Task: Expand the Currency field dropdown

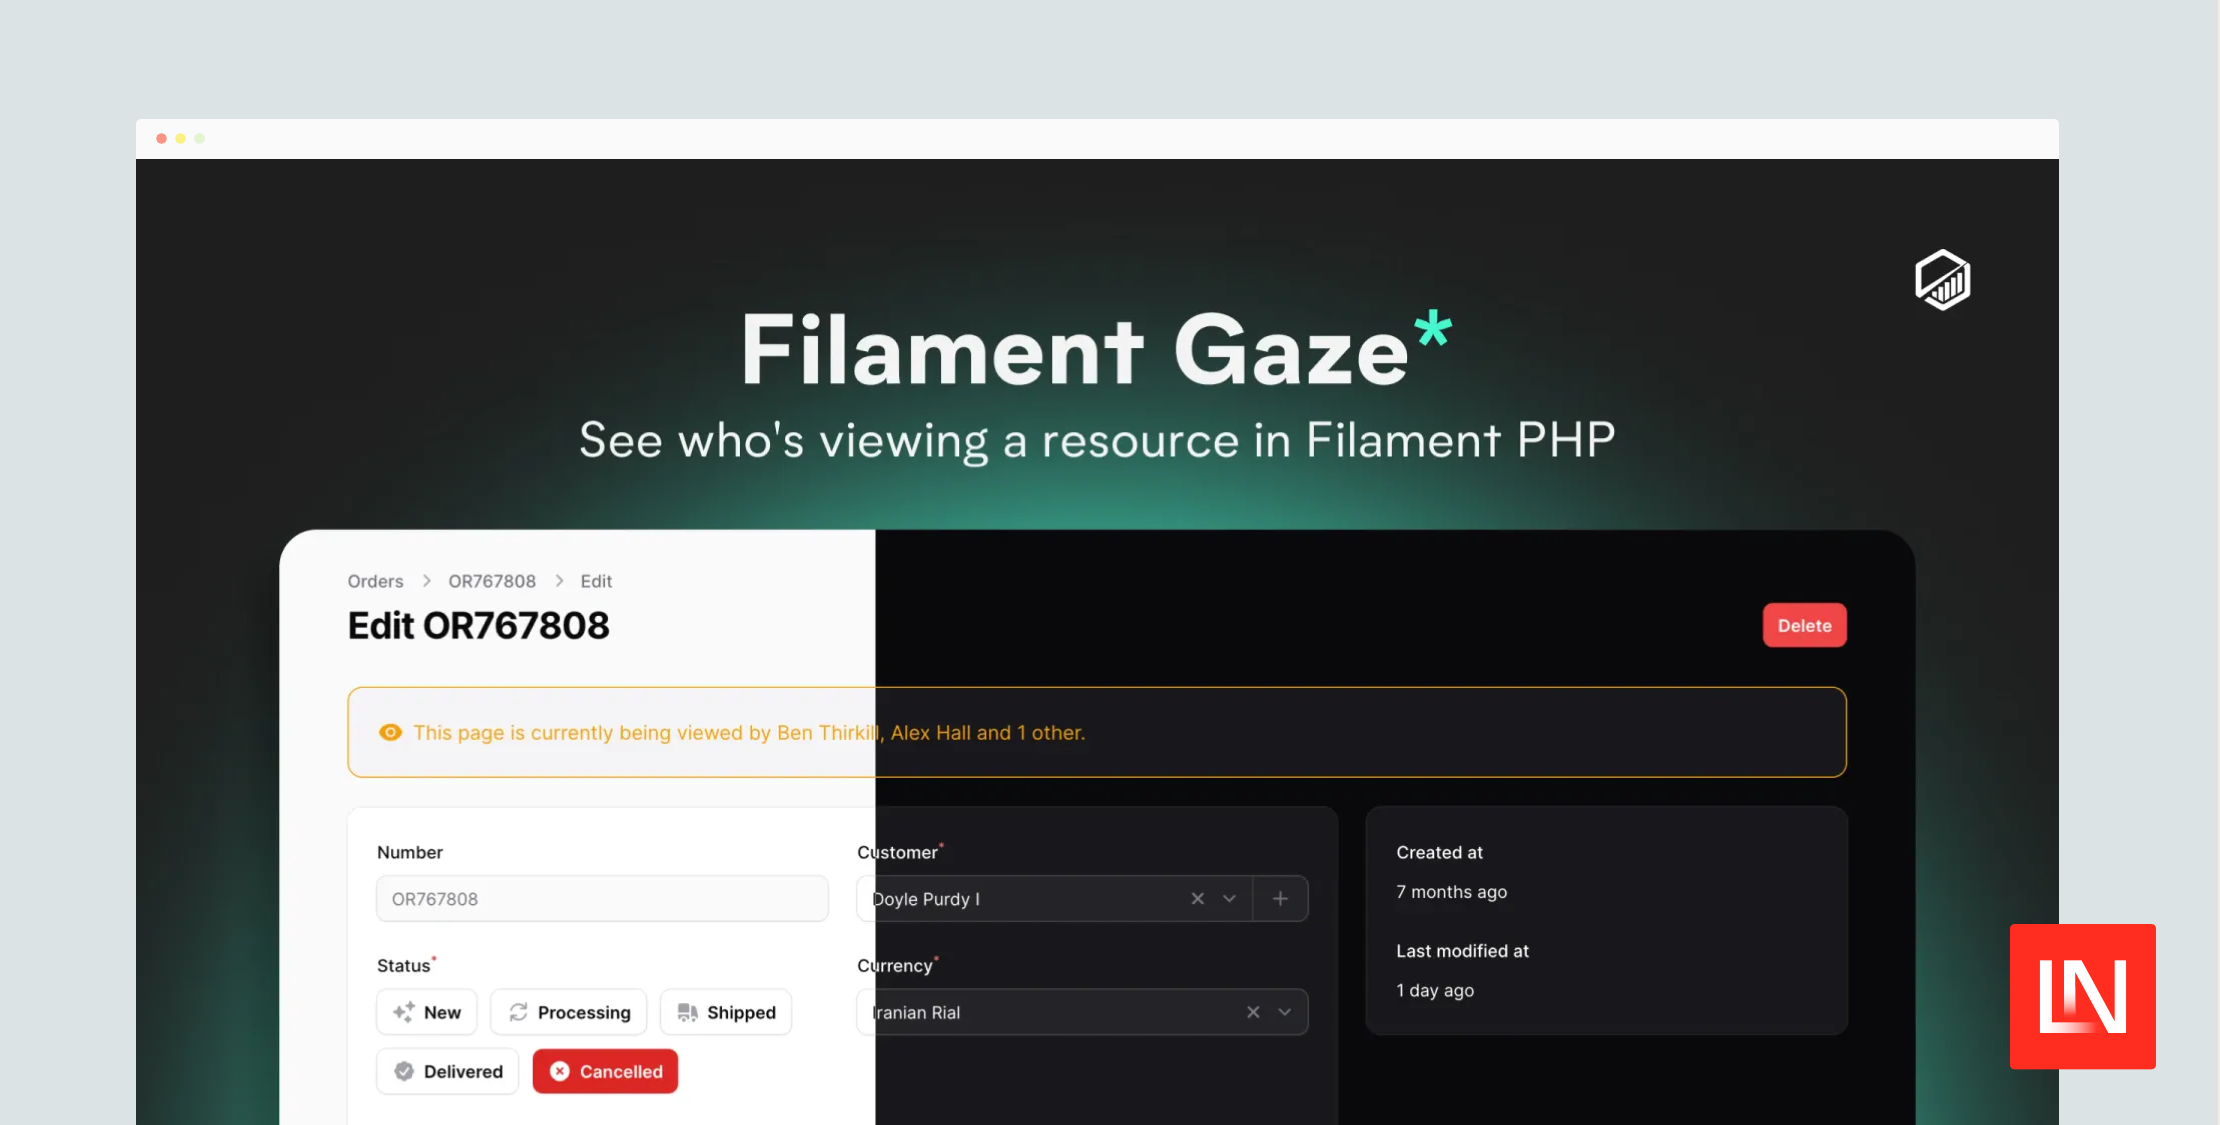Action: (x=1284, y=1012)
